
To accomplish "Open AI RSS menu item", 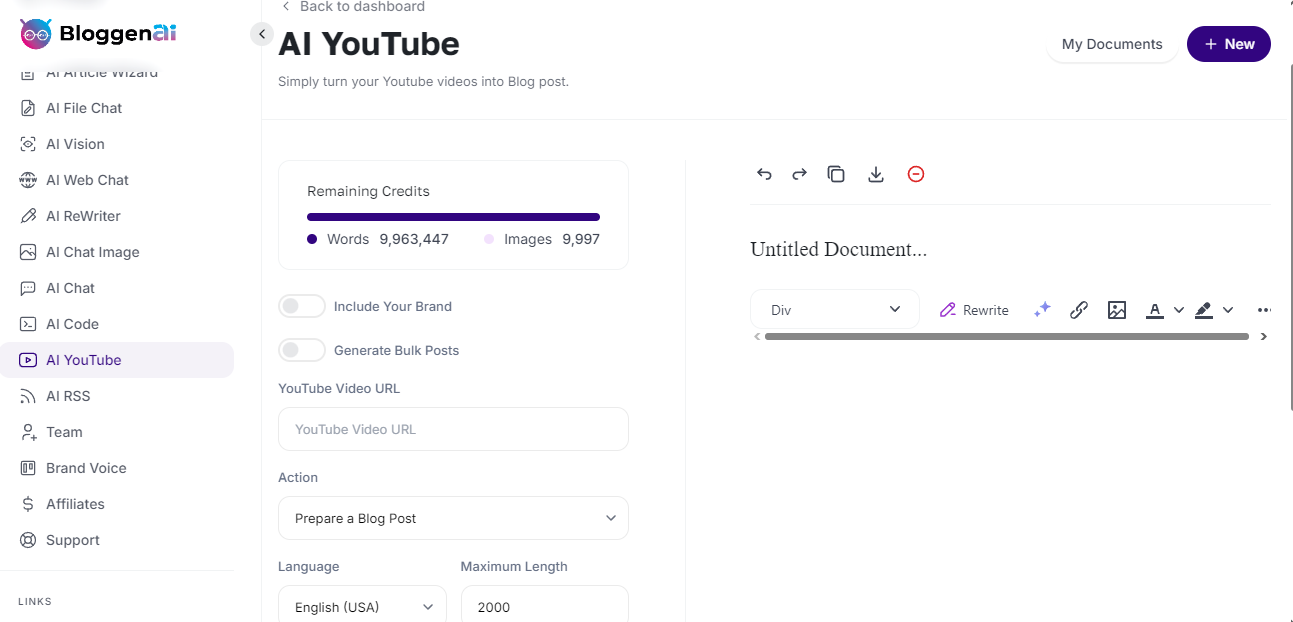I will pyautogui.click(x=117, y=396).
